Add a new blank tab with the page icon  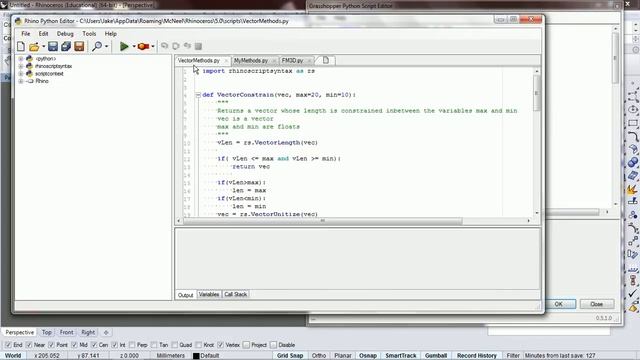point(326,60)
